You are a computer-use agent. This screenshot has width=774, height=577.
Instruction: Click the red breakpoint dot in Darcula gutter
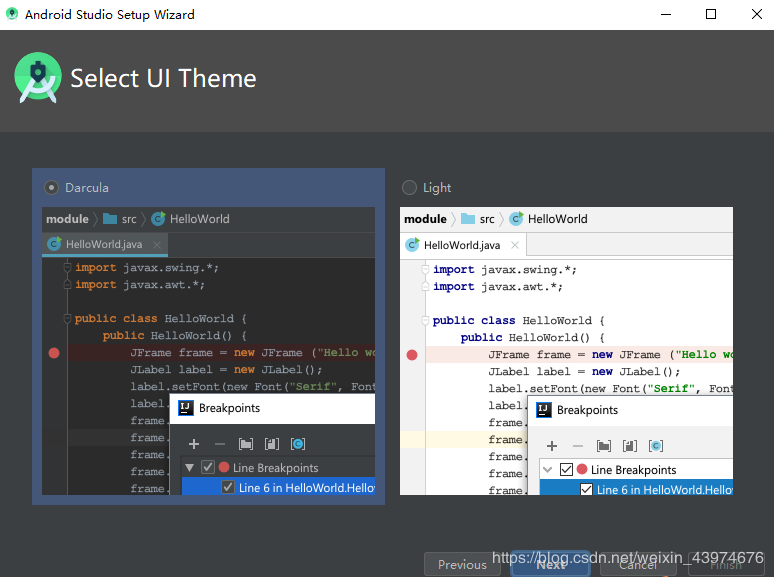click(54, 353)
